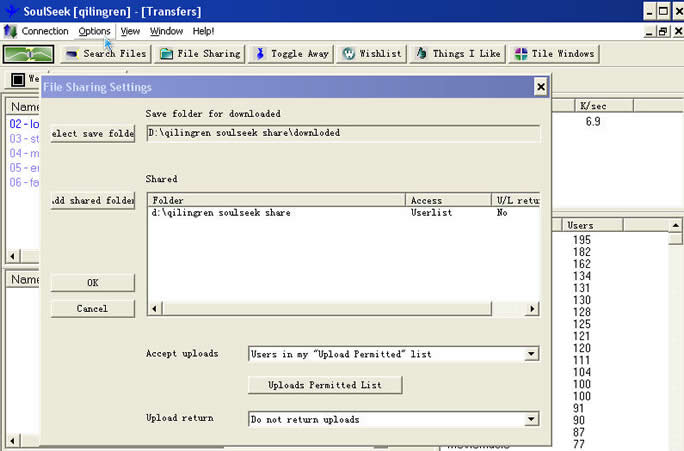
Task: Select the transfer row starting with 04
Action: coord(24,153)
